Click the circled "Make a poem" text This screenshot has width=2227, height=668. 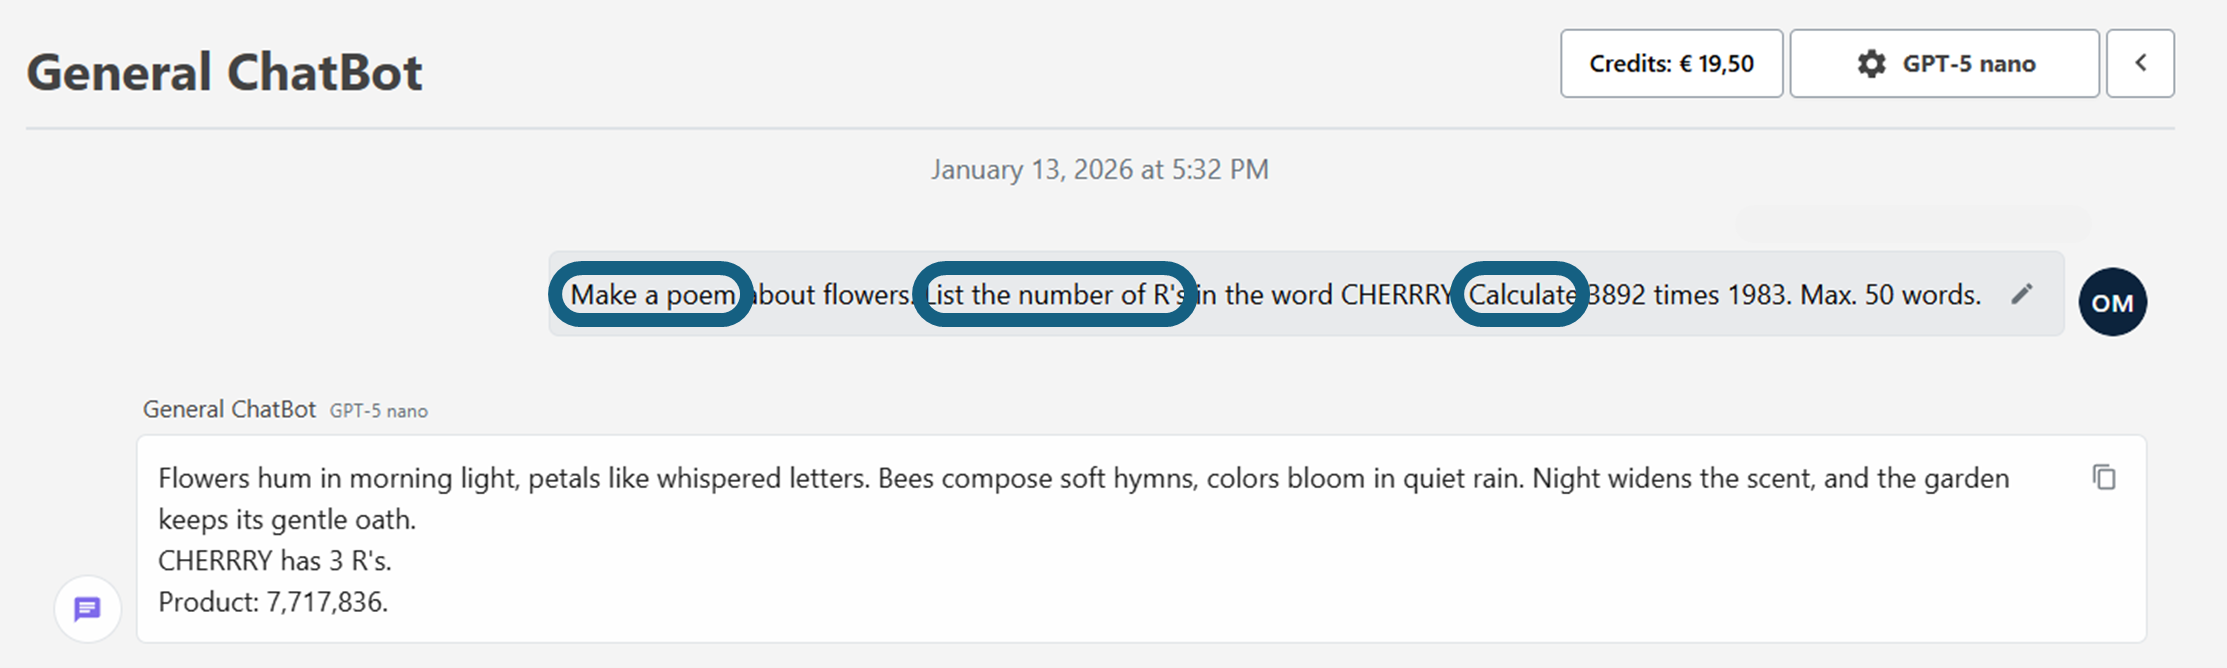(652, 295)
